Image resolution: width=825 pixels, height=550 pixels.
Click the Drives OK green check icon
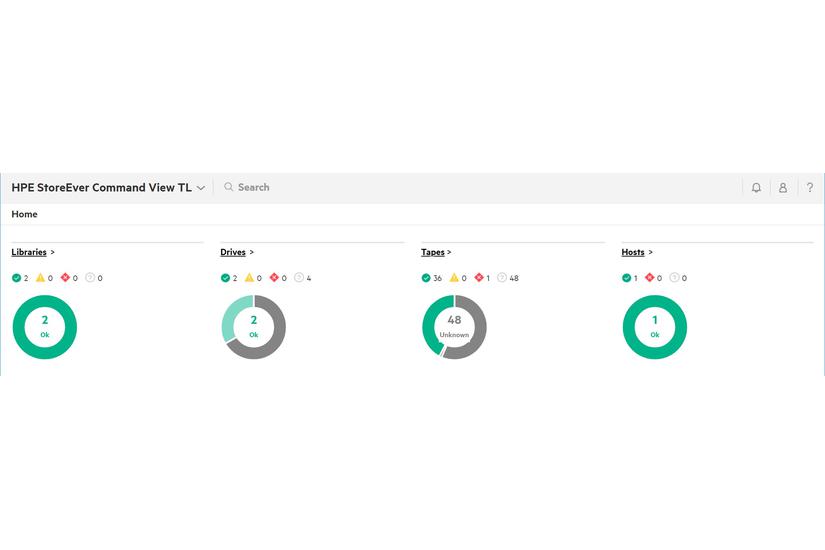pos(225,278)
